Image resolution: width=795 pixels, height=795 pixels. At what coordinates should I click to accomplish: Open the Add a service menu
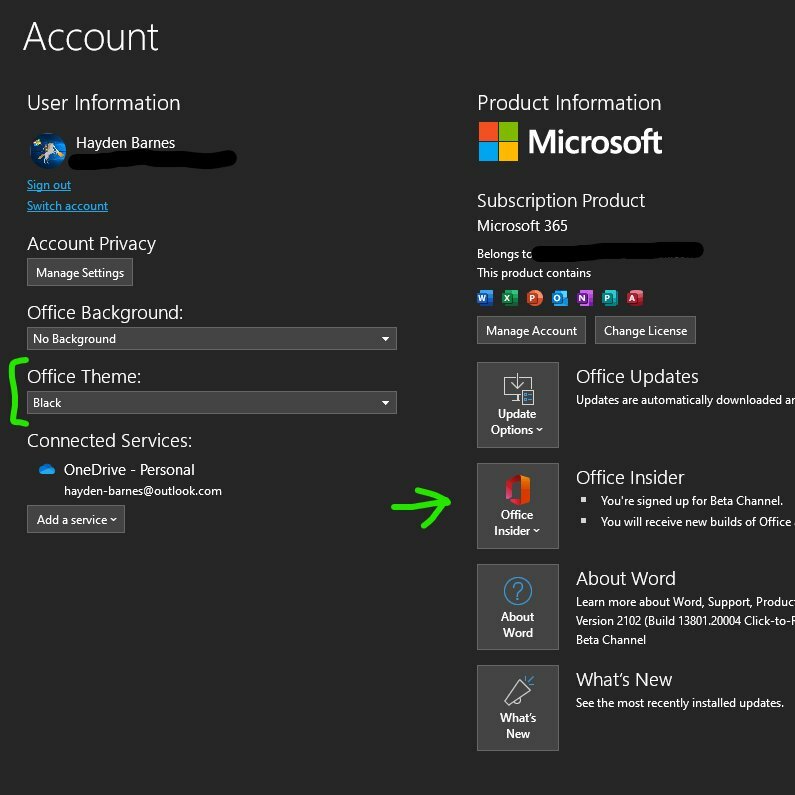click(x=76, y=519)
